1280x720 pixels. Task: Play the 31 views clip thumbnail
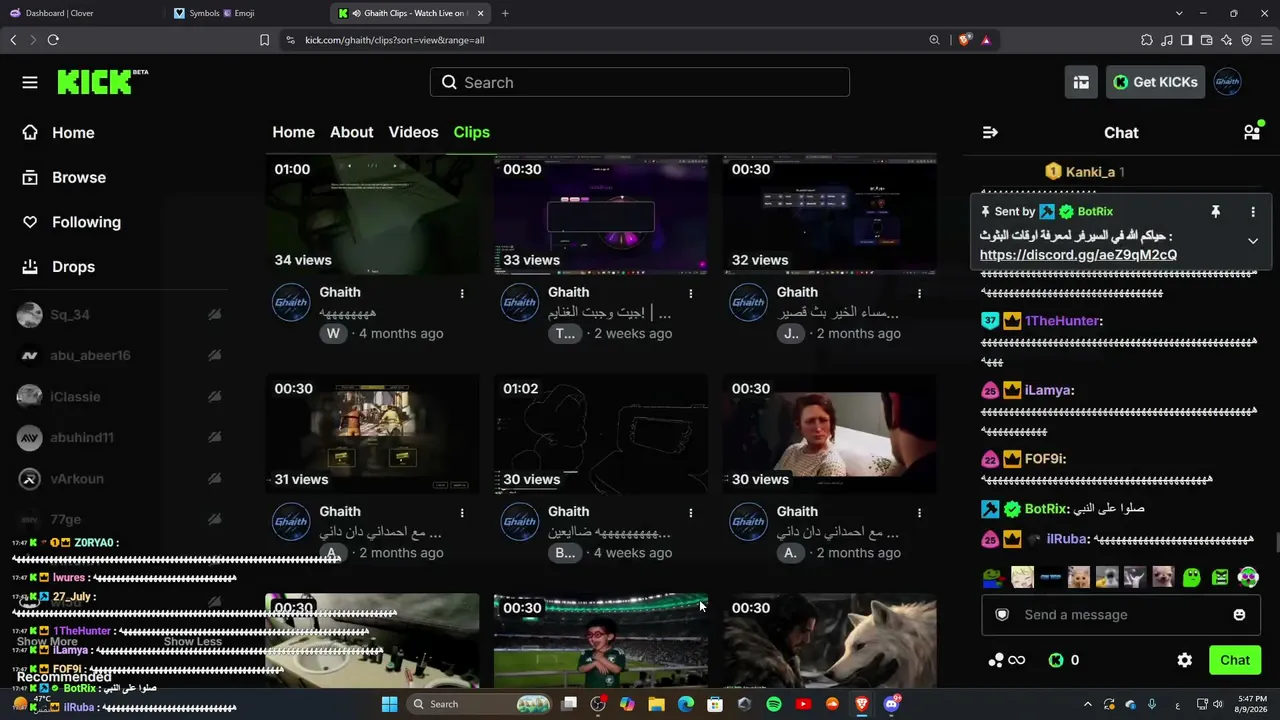tap(372, 434)
